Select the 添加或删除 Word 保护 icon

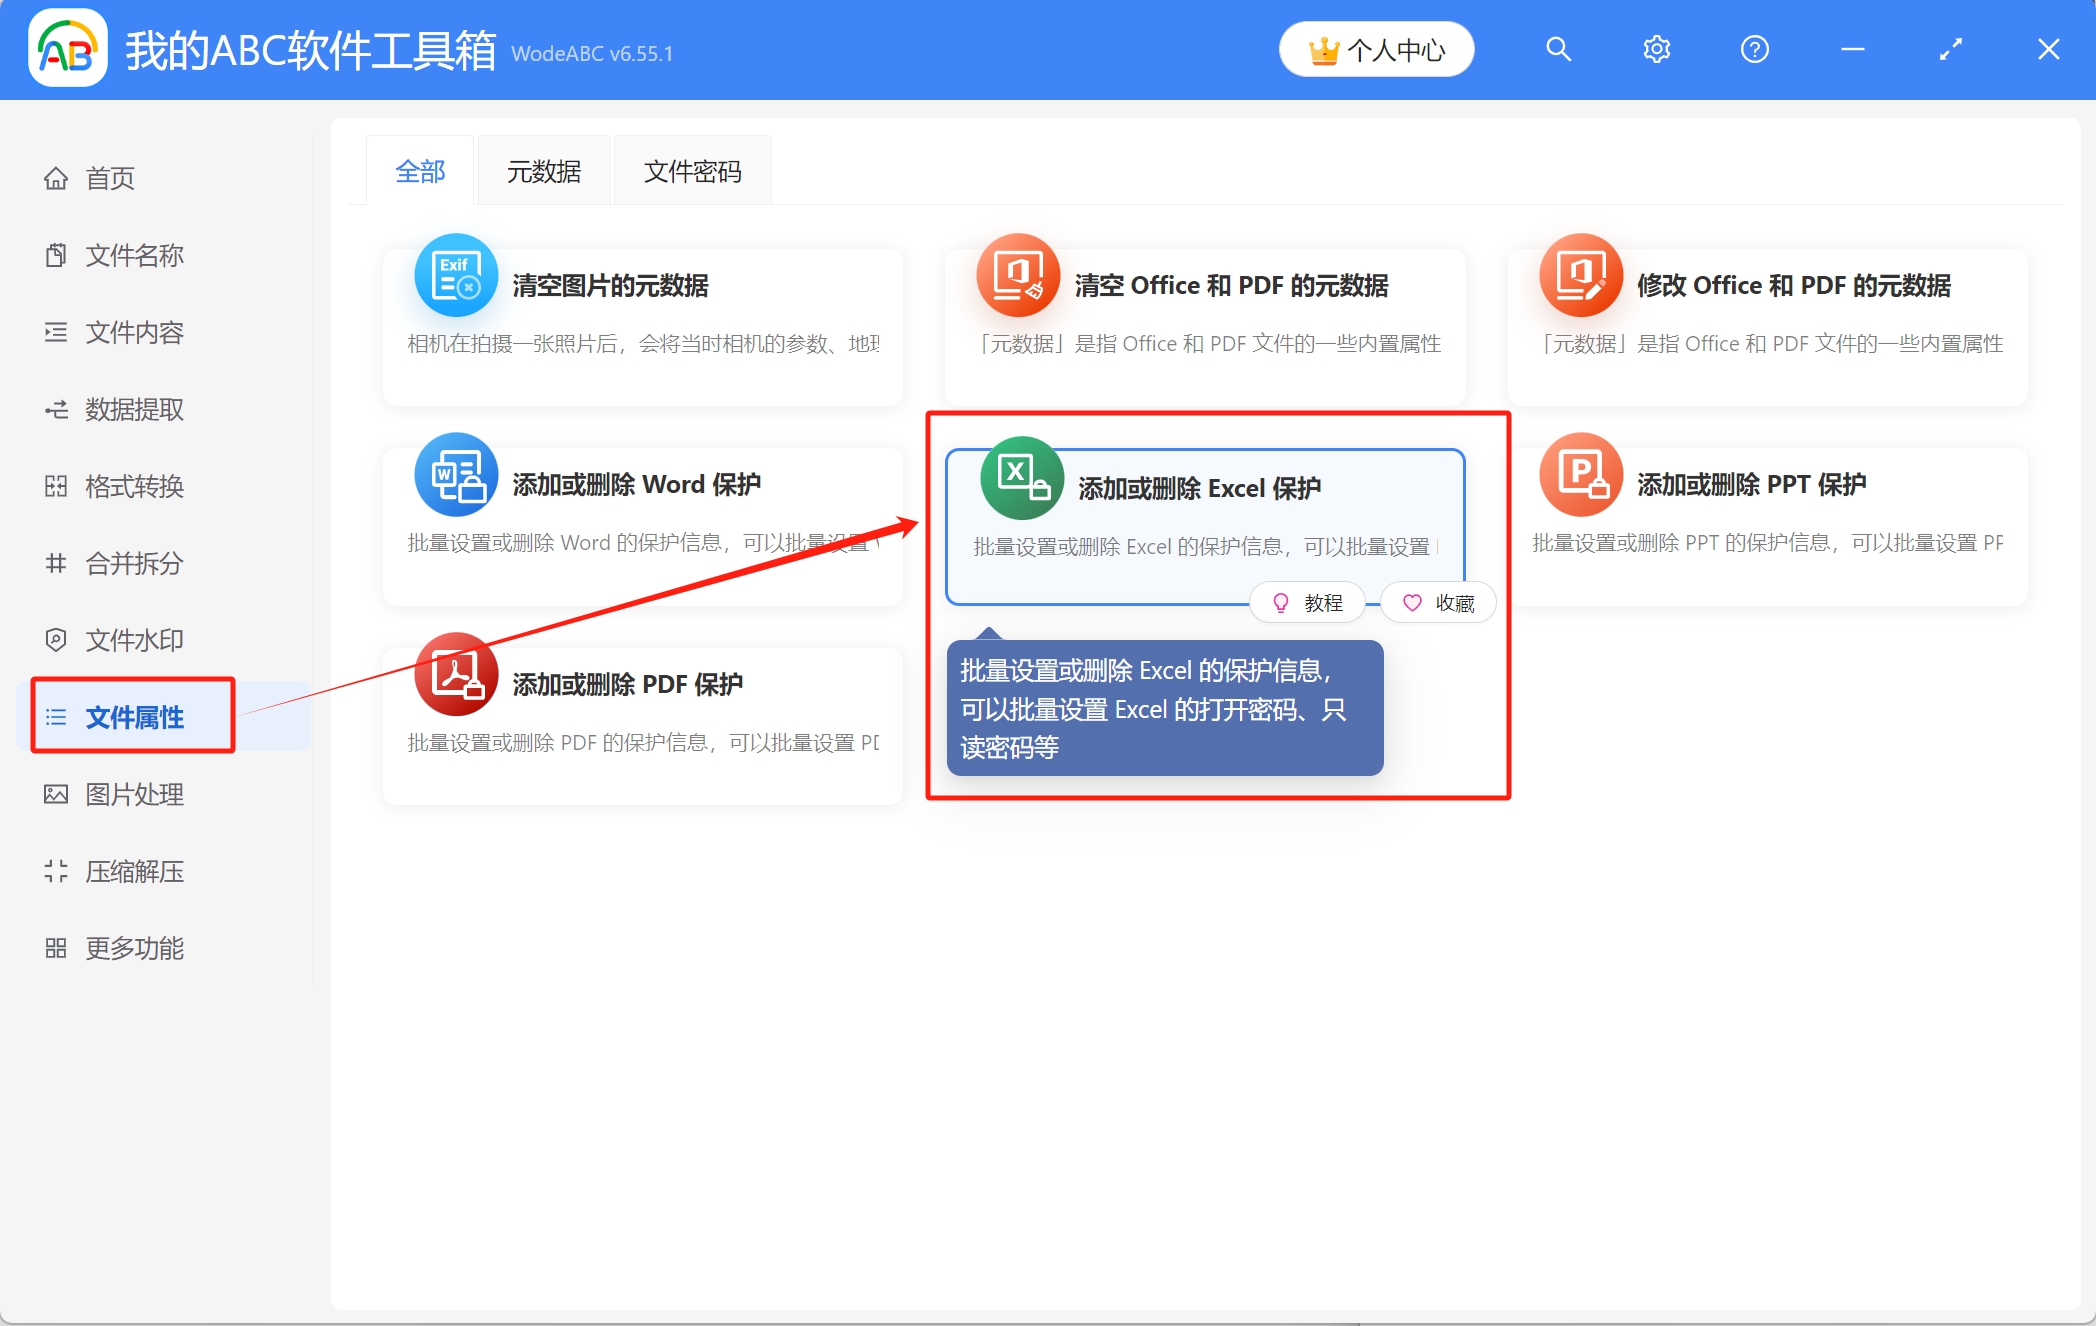pyautogui.click(x=455, y=476)
